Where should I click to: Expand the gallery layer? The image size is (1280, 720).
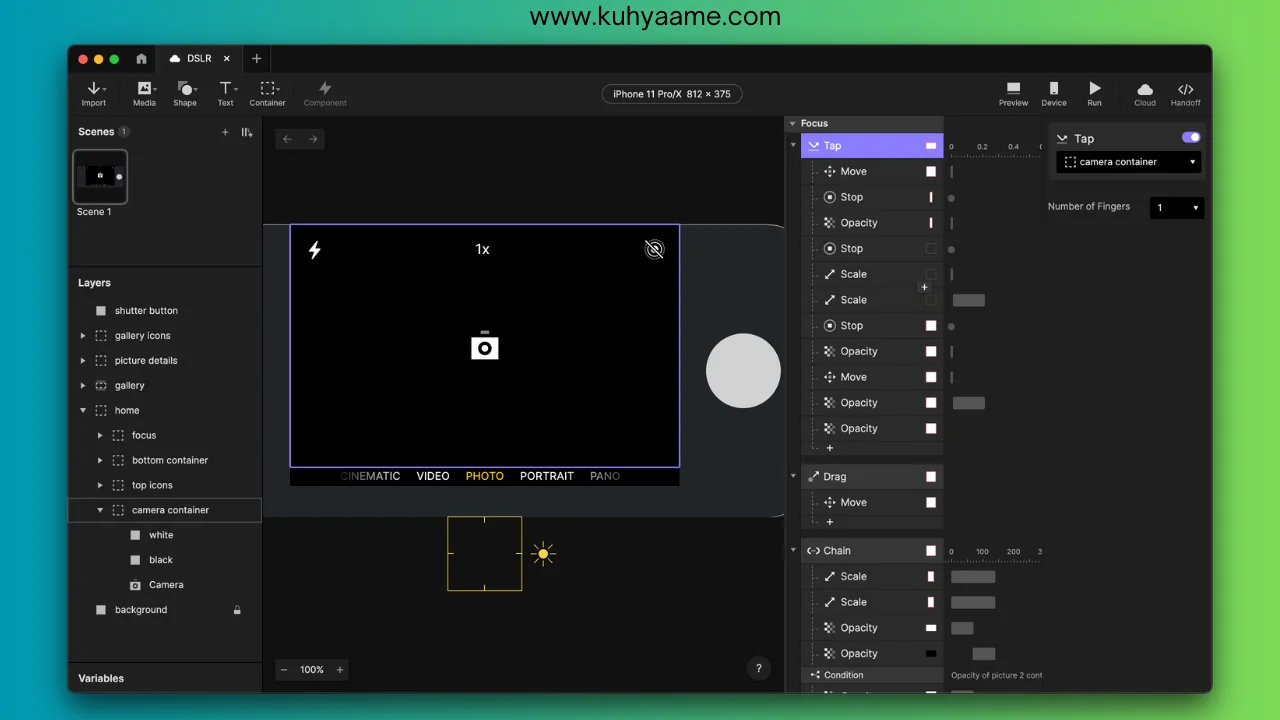83,386
